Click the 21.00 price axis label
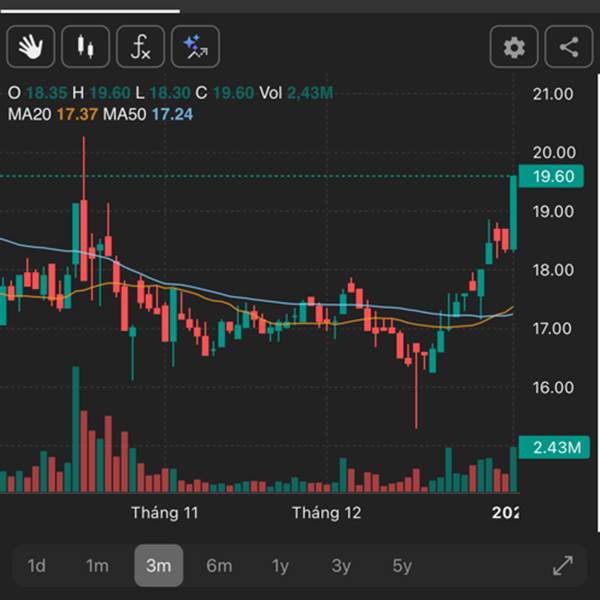 tap(553, 94)
